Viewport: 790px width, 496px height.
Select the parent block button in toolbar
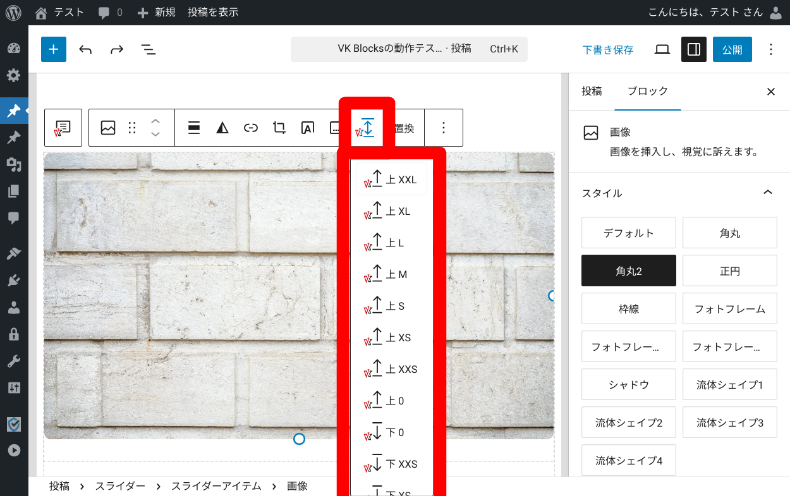(x=62, y=128)
